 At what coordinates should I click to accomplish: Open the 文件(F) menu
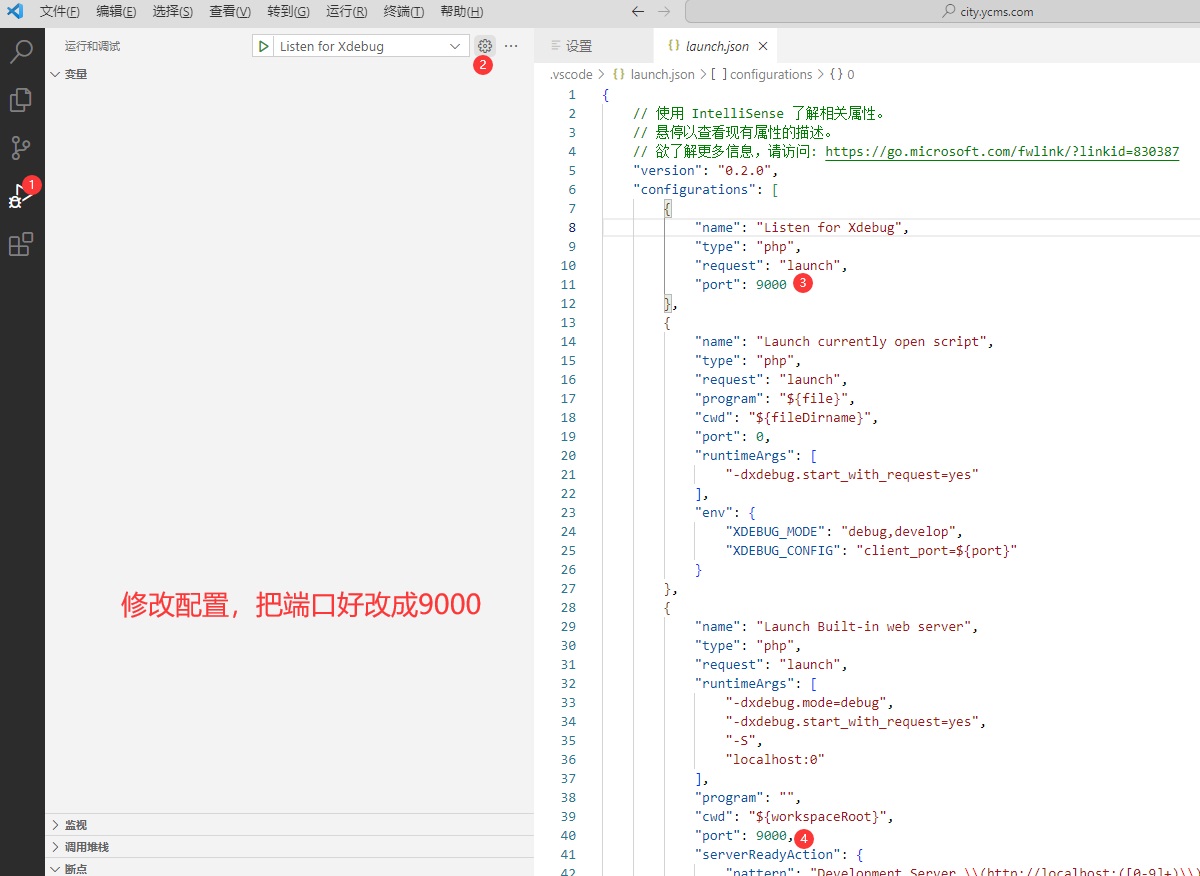click(x=60, y=12)
